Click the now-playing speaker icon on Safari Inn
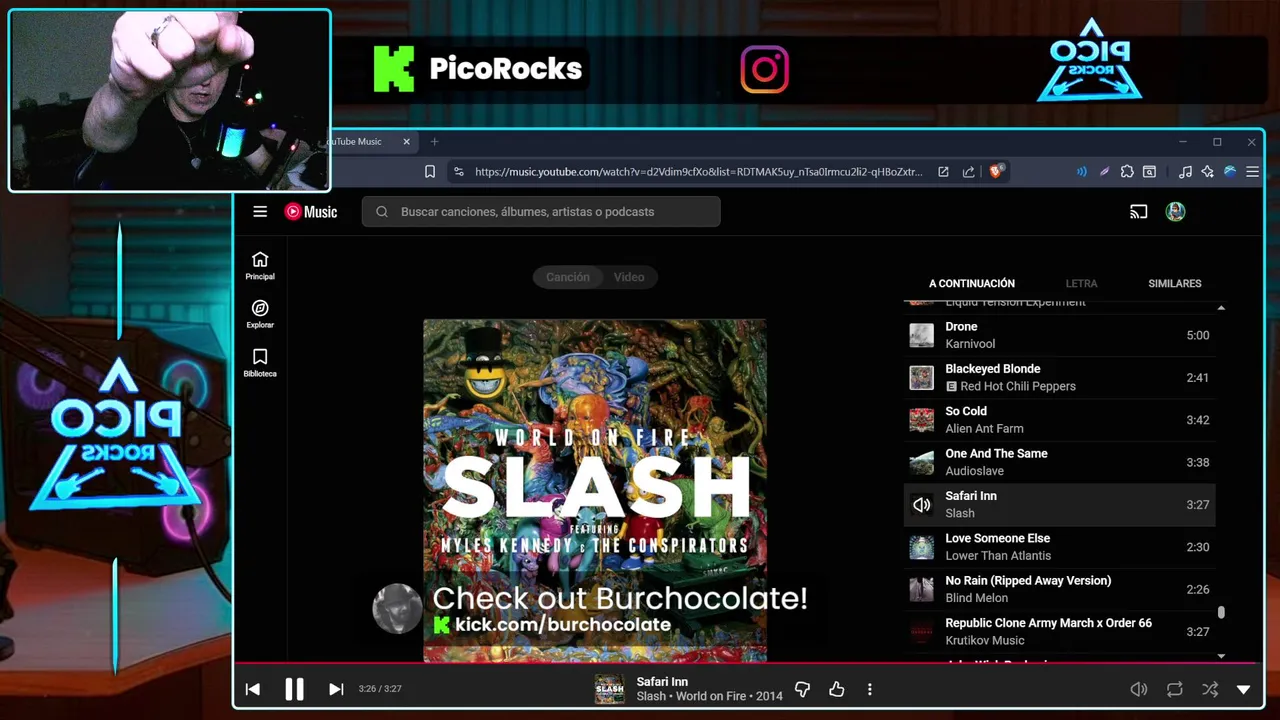1280x720 pixels. coord(921,505)
